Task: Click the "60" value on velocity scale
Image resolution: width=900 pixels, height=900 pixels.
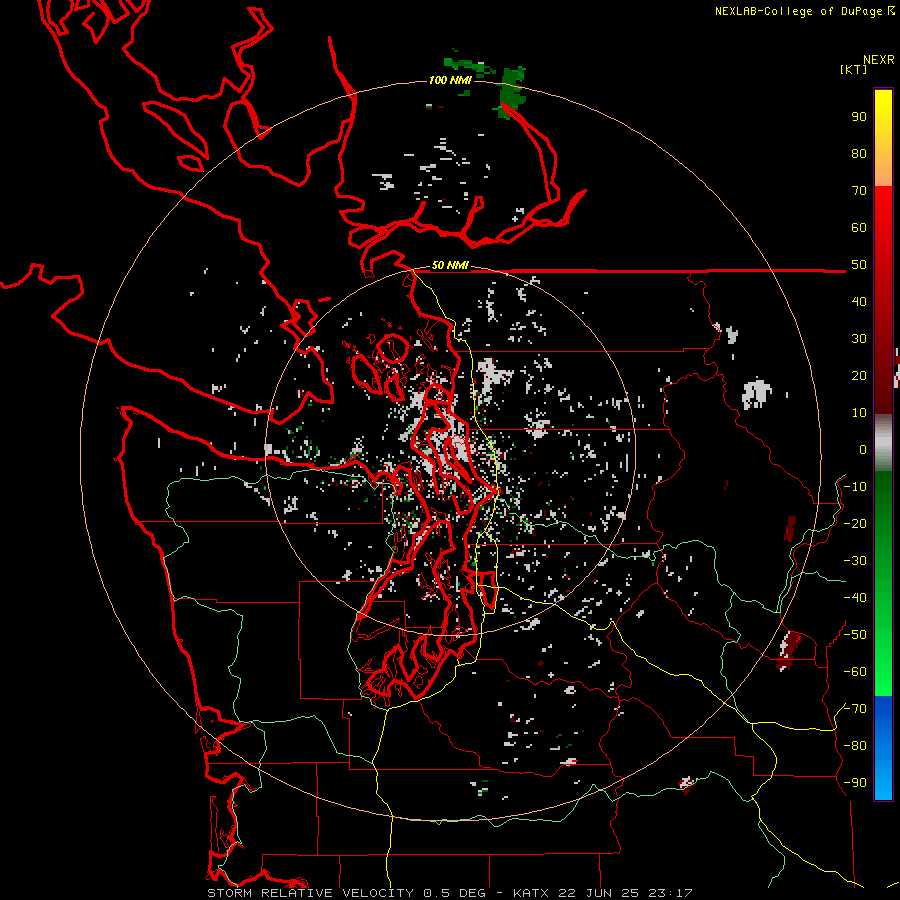Action: pos(859,227)
